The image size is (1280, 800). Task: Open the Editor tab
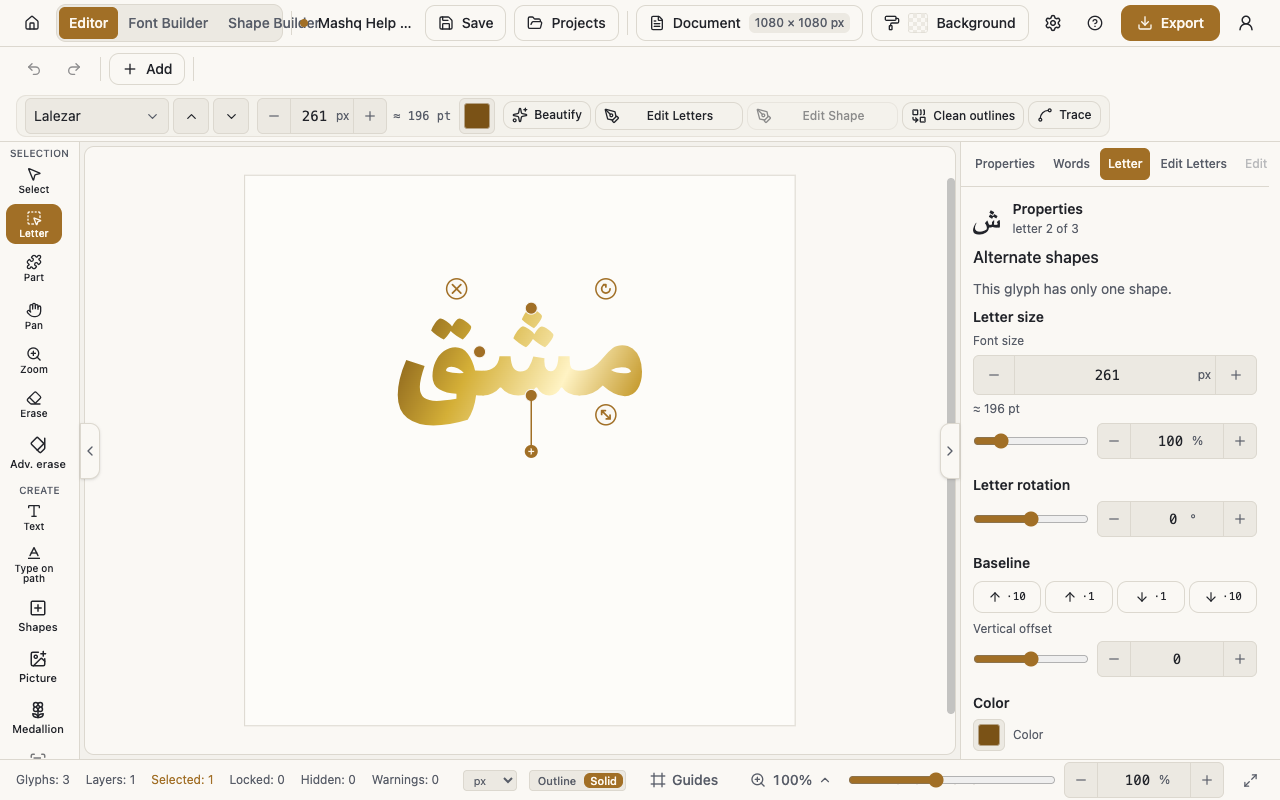(88, 23)
